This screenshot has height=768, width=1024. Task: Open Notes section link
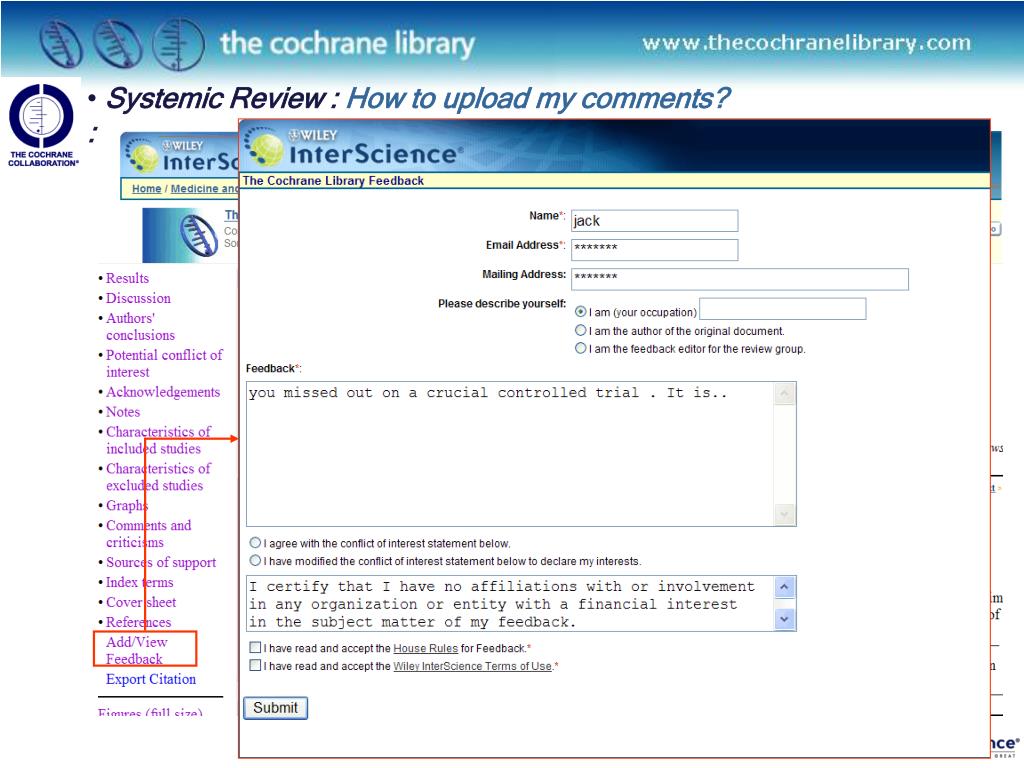coord(123,411)
